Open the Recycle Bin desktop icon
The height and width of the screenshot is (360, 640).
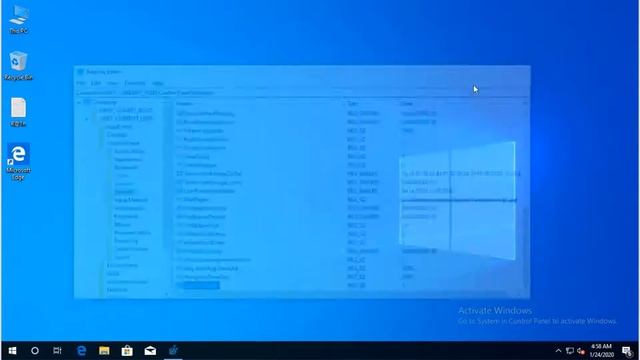point(18,66)
